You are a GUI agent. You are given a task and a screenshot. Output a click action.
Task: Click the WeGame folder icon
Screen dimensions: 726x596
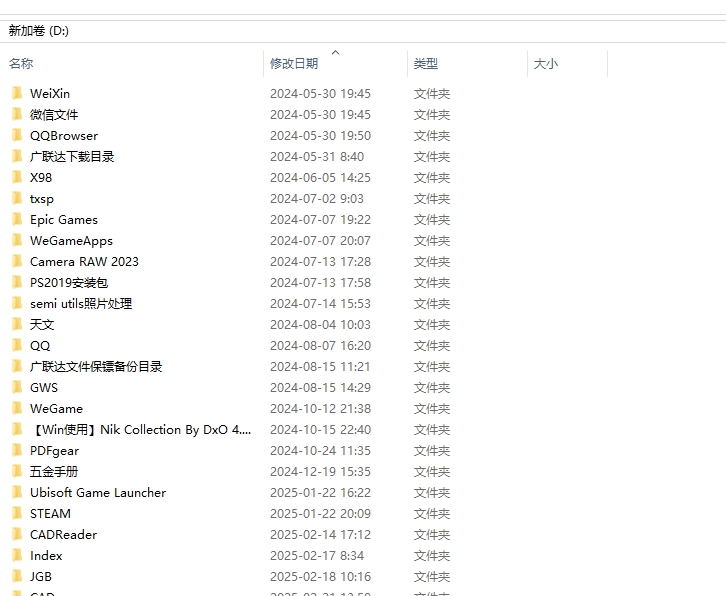pyautogui.click(x=17, y=408)
